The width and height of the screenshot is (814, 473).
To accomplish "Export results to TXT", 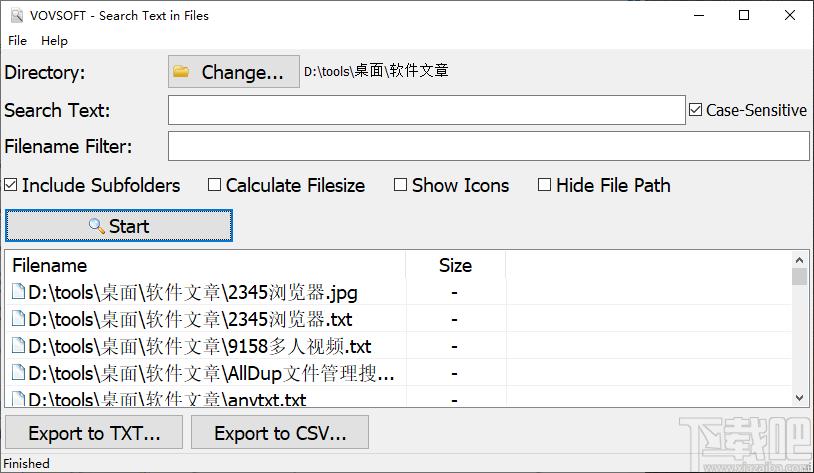I will 94,432.
